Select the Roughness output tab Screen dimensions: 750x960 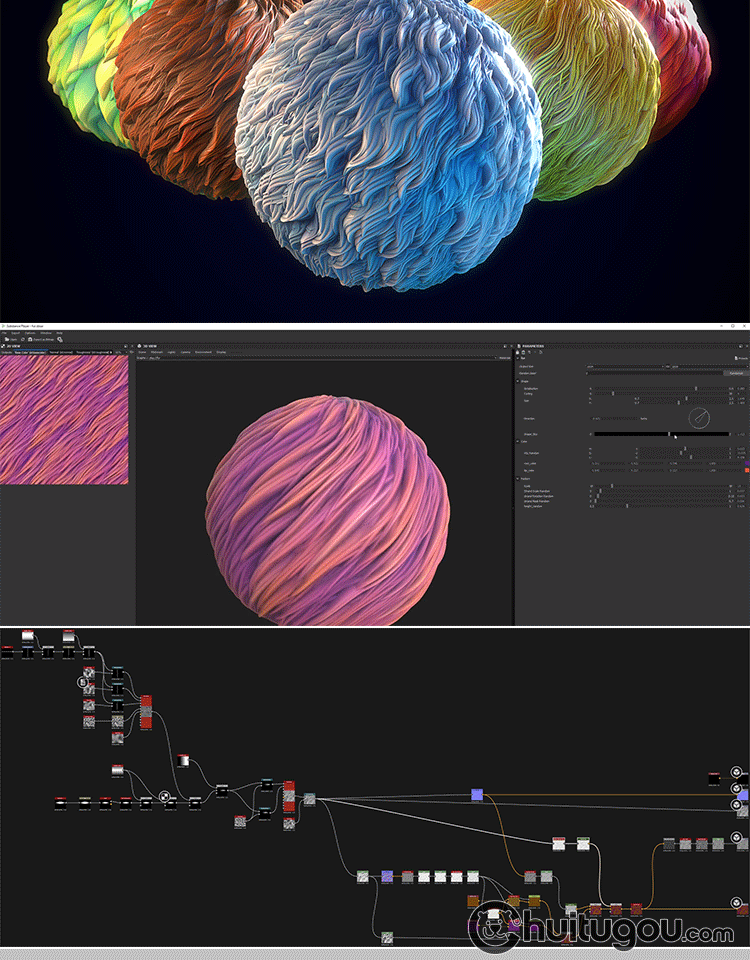point(93,352)
